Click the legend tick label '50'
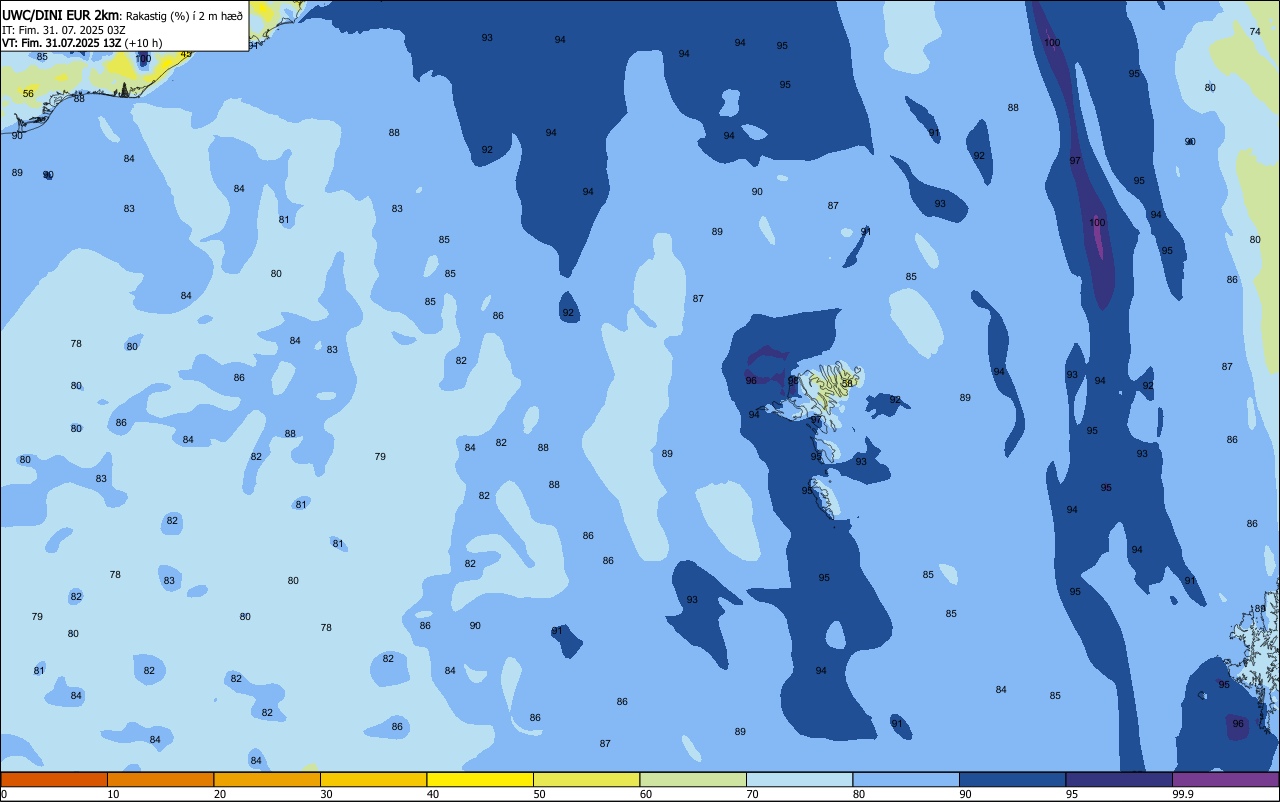The width and height of the screenshot is (1280, 802). [539, 794]
